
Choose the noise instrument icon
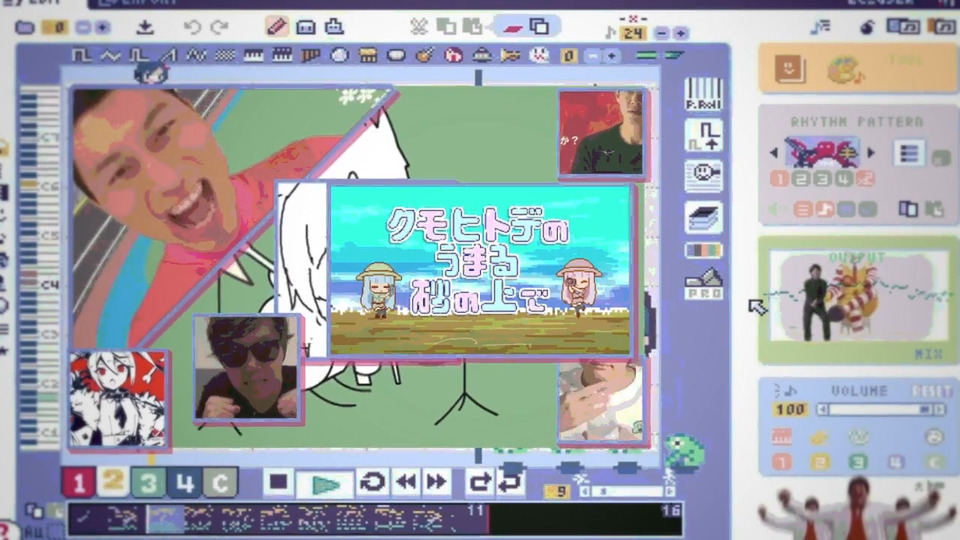tap(225, 56)
